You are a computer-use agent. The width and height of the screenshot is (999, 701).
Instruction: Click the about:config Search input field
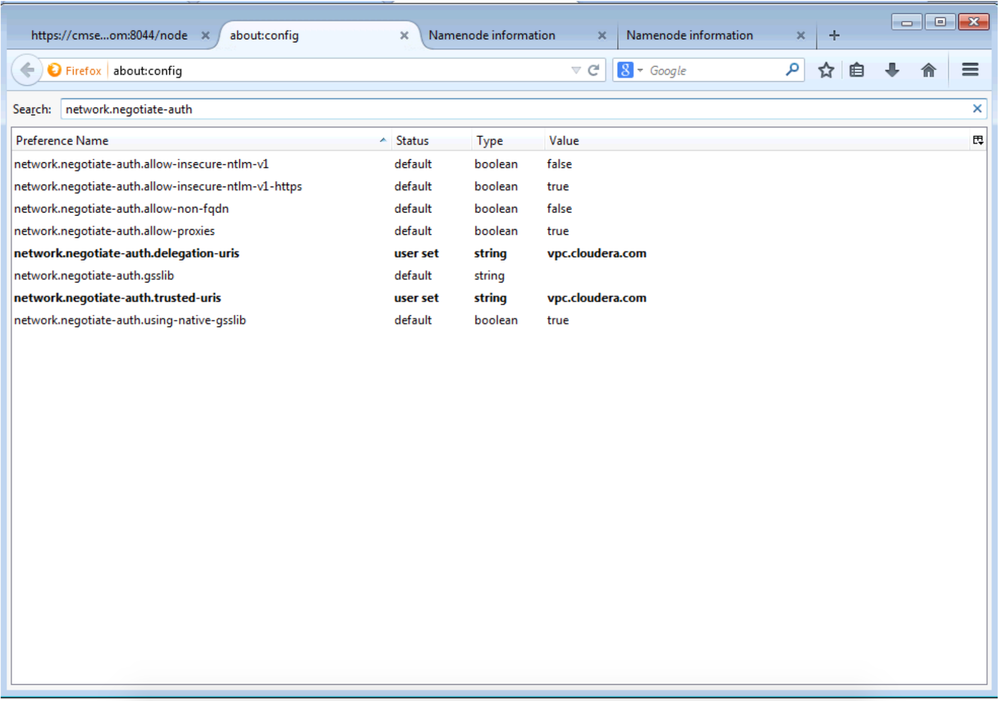point(516,109)
